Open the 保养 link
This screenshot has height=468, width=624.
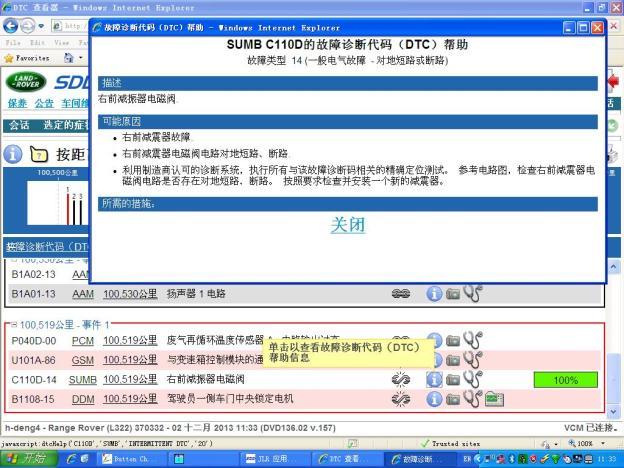pos(18,103)
